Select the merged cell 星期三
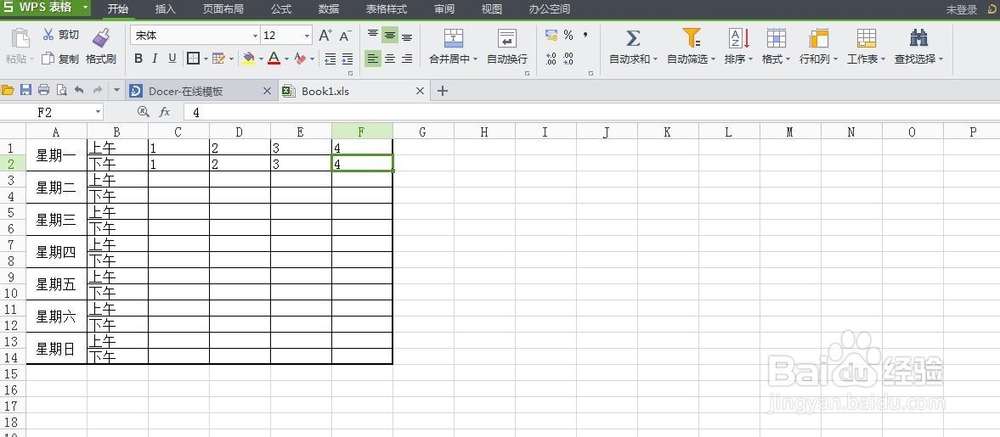 56,220
